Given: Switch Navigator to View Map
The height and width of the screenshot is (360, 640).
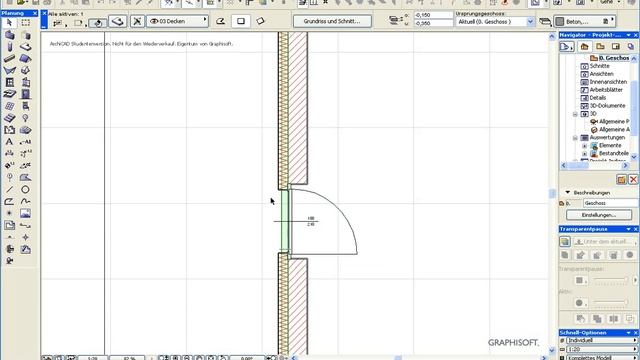Looking at the screenshot, I should tap(600, 47).
